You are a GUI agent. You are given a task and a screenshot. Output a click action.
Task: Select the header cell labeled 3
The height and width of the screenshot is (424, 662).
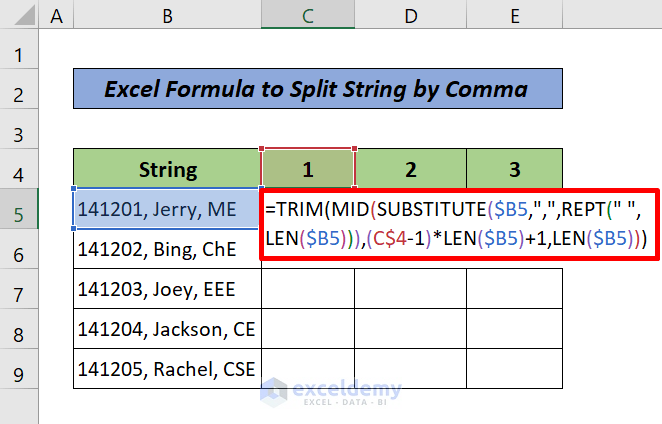point(514,170)
